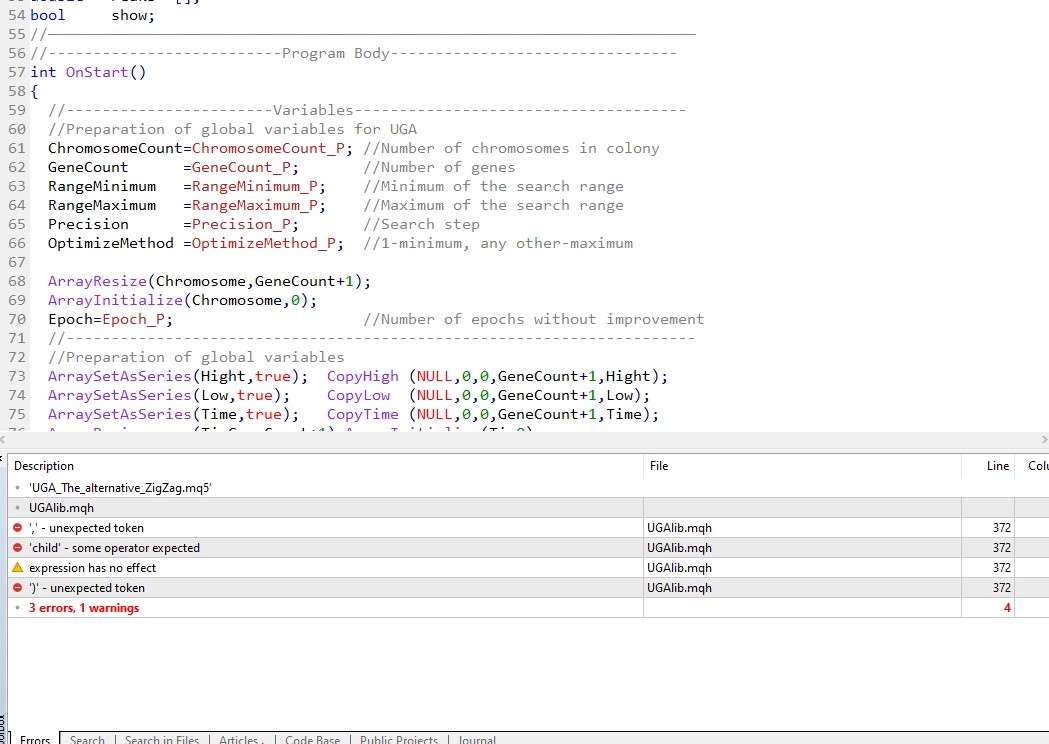This screenshot has width=1049, height=744.
Task: Select the 'child' - some operator expected error
Action: click(529, 548)
